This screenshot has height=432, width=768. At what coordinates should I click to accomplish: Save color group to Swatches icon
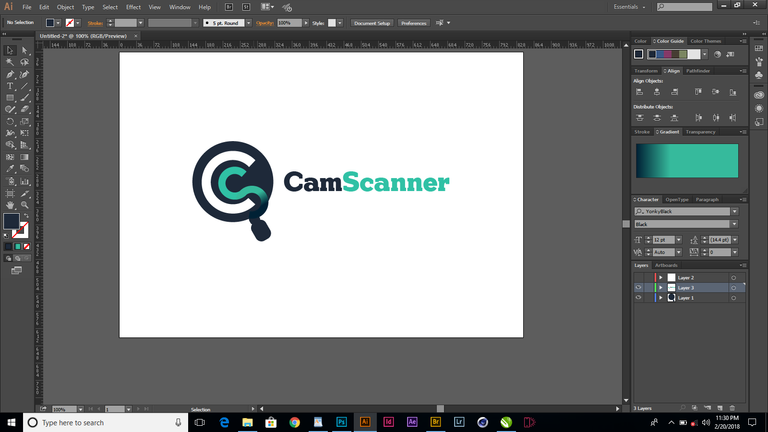tap(730, 54)
